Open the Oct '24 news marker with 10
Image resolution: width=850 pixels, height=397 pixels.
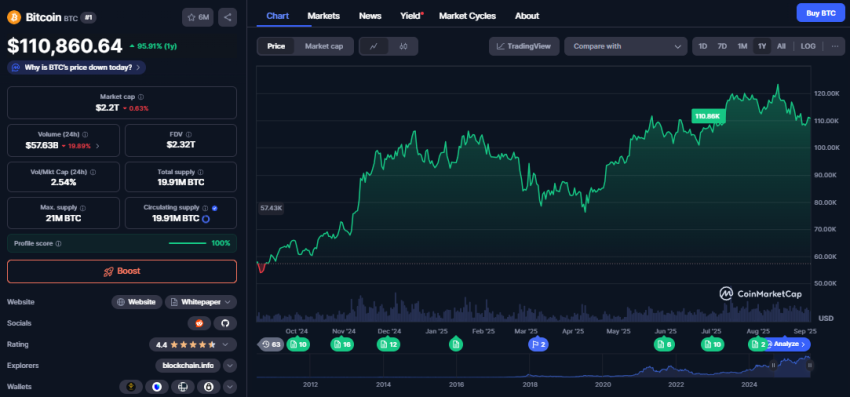point(298,344)
